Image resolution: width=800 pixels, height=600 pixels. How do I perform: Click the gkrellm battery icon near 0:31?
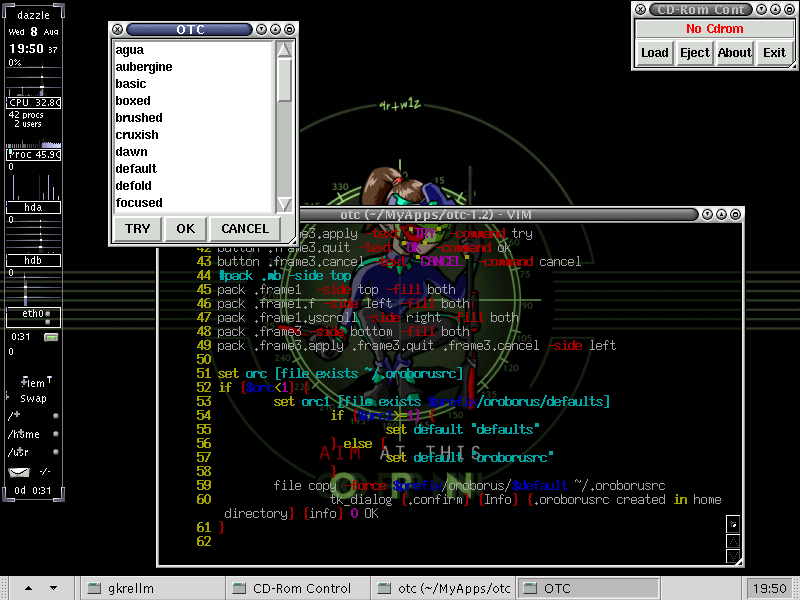click(x=51, y=337)
